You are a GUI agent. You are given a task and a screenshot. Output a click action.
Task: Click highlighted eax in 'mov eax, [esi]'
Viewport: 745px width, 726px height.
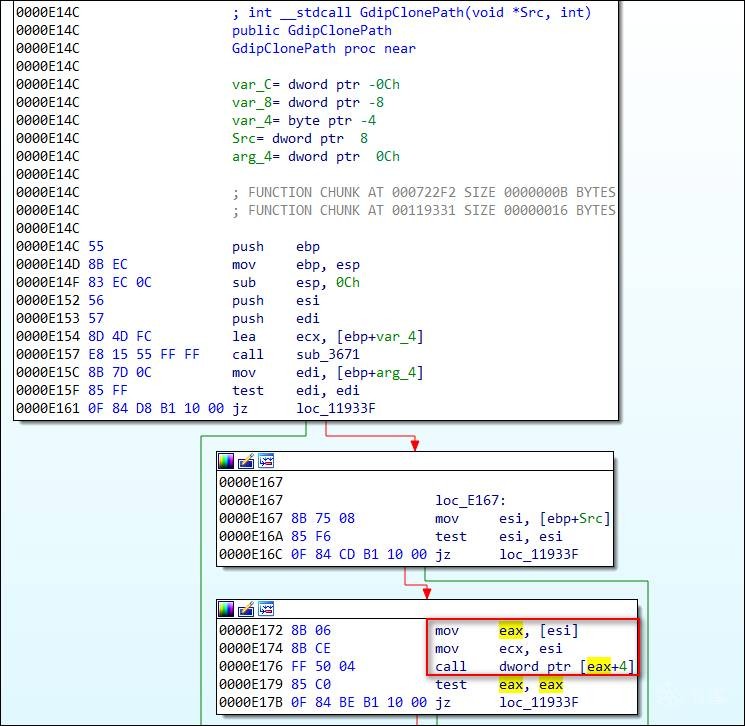point(511,630)
